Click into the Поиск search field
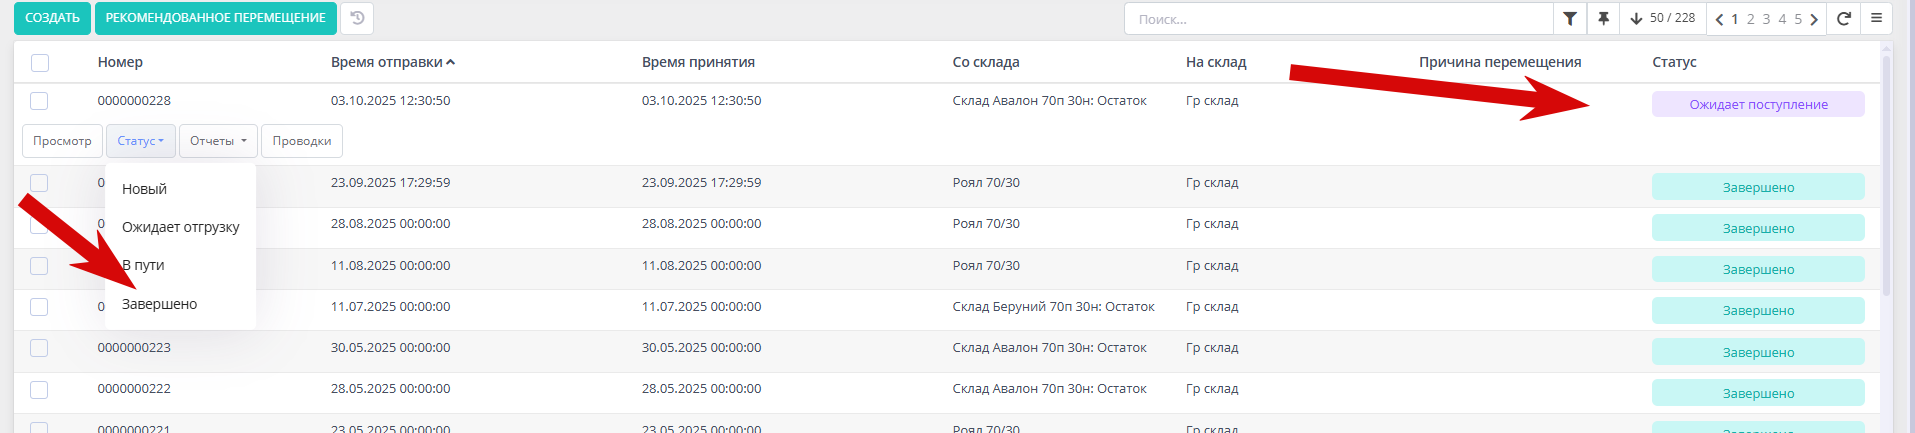 [1338, 19]
